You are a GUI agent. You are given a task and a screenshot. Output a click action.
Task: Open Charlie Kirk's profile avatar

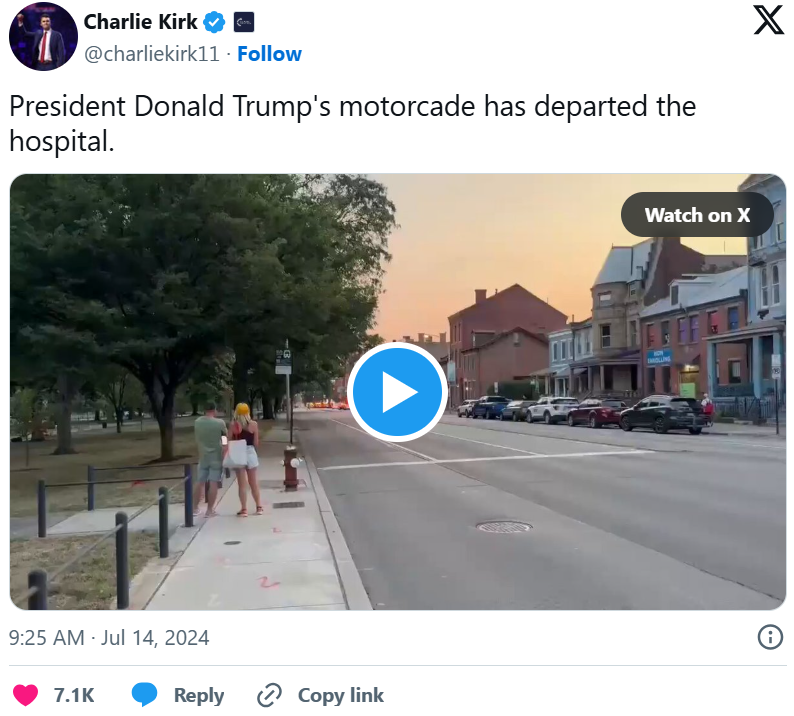44,36
